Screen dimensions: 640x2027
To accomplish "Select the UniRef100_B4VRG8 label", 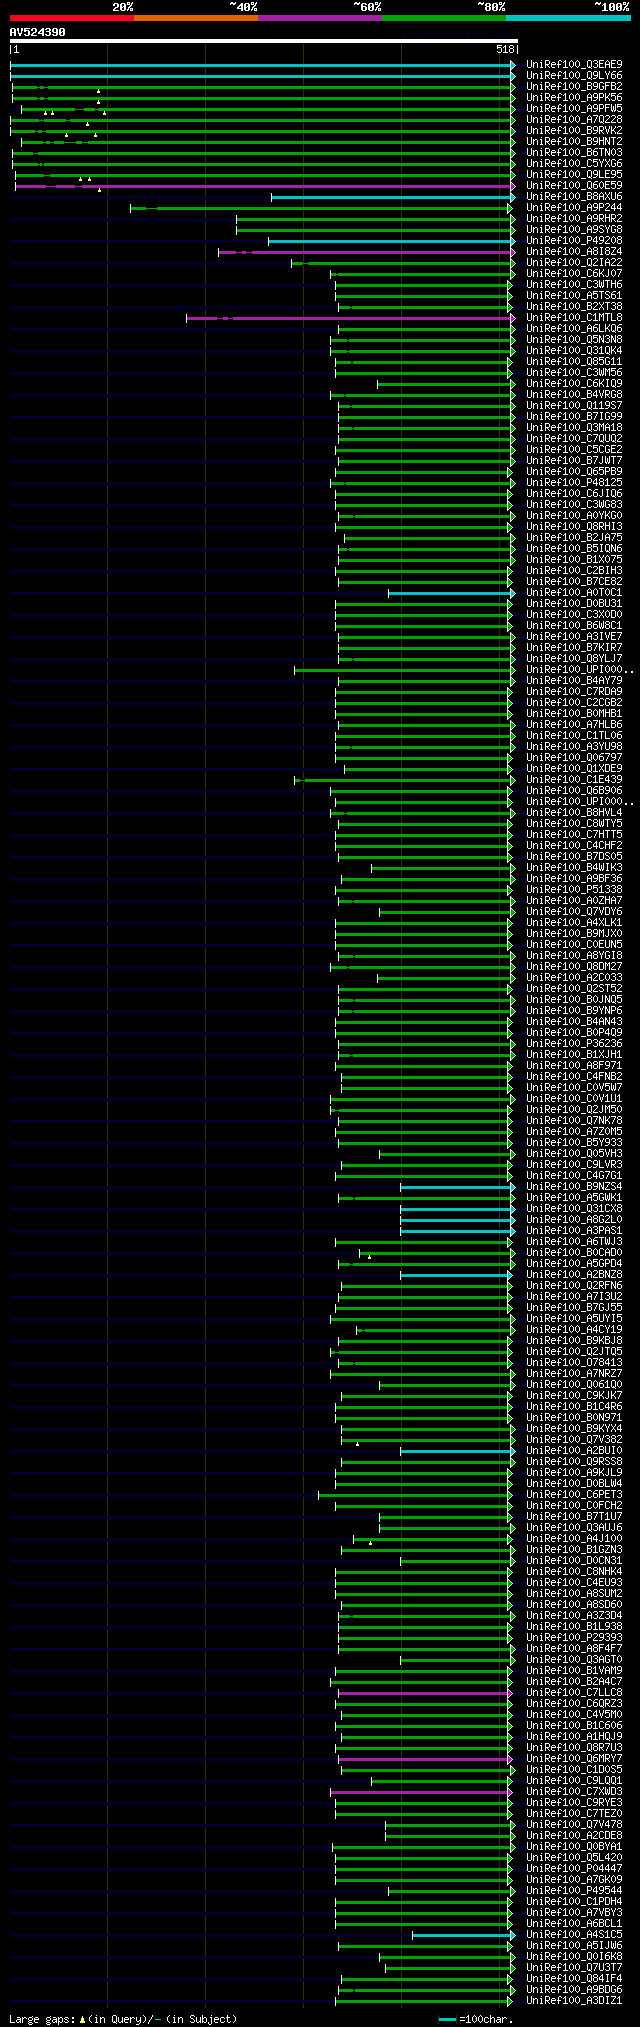I will [574, 395].
